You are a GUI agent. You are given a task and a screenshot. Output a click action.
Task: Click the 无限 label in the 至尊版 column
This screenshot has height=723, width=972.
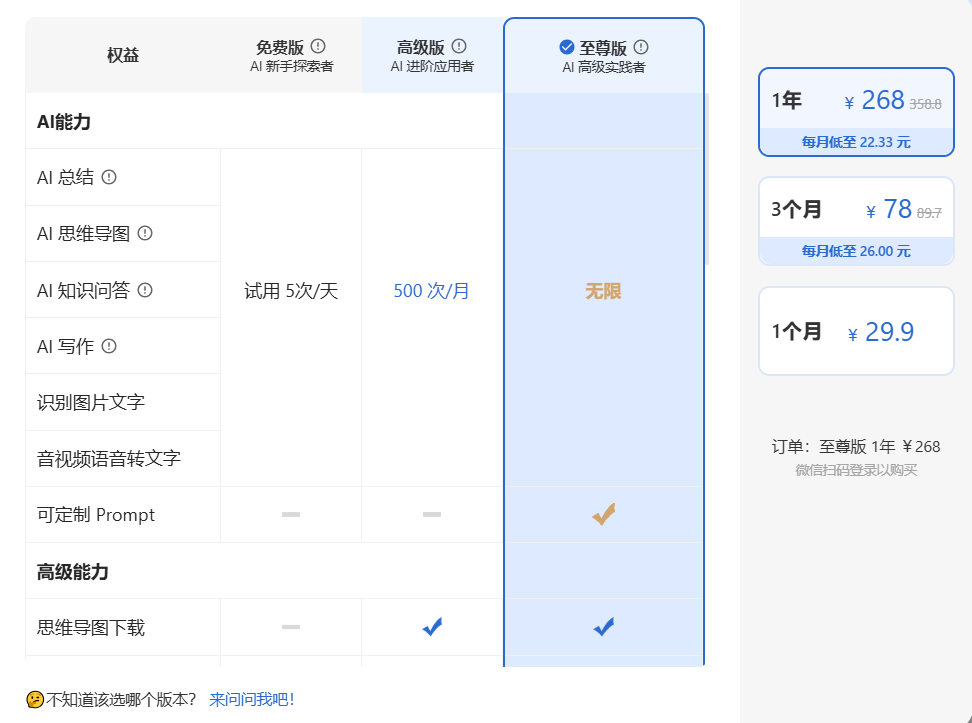click(603, 290)
